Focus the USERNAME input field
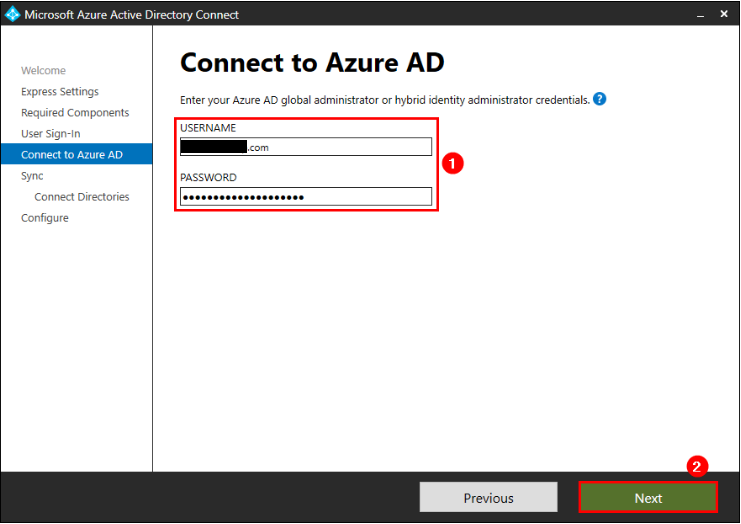Viewport: 741px width, 524px height. point(306,147)
